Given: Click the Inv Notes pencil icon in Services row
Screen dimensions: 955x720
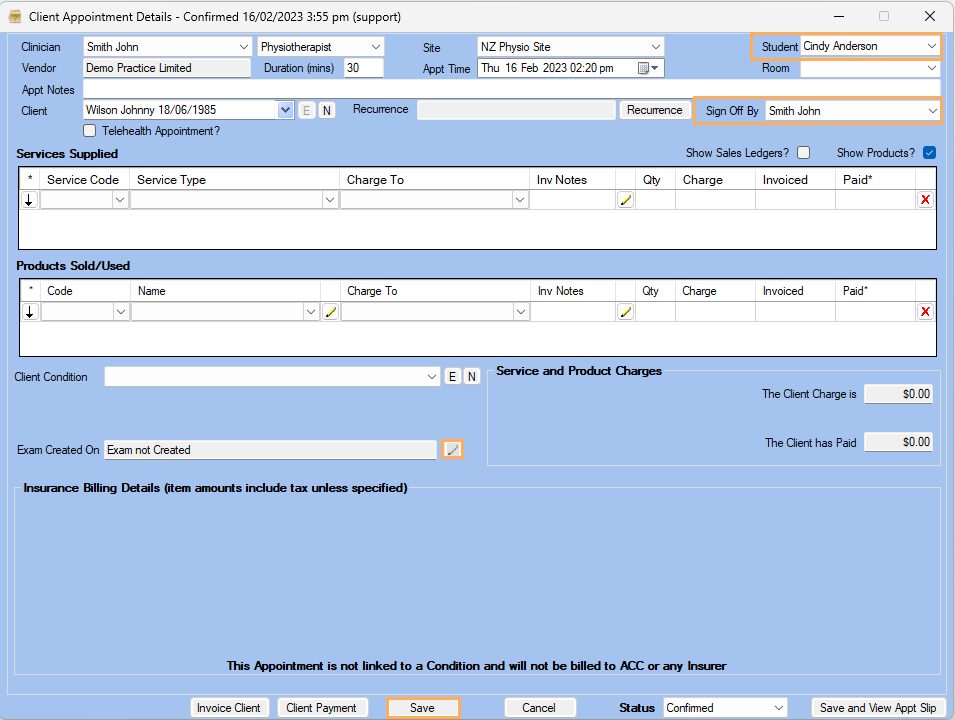Looking at the screenshot, I should 626,200.
